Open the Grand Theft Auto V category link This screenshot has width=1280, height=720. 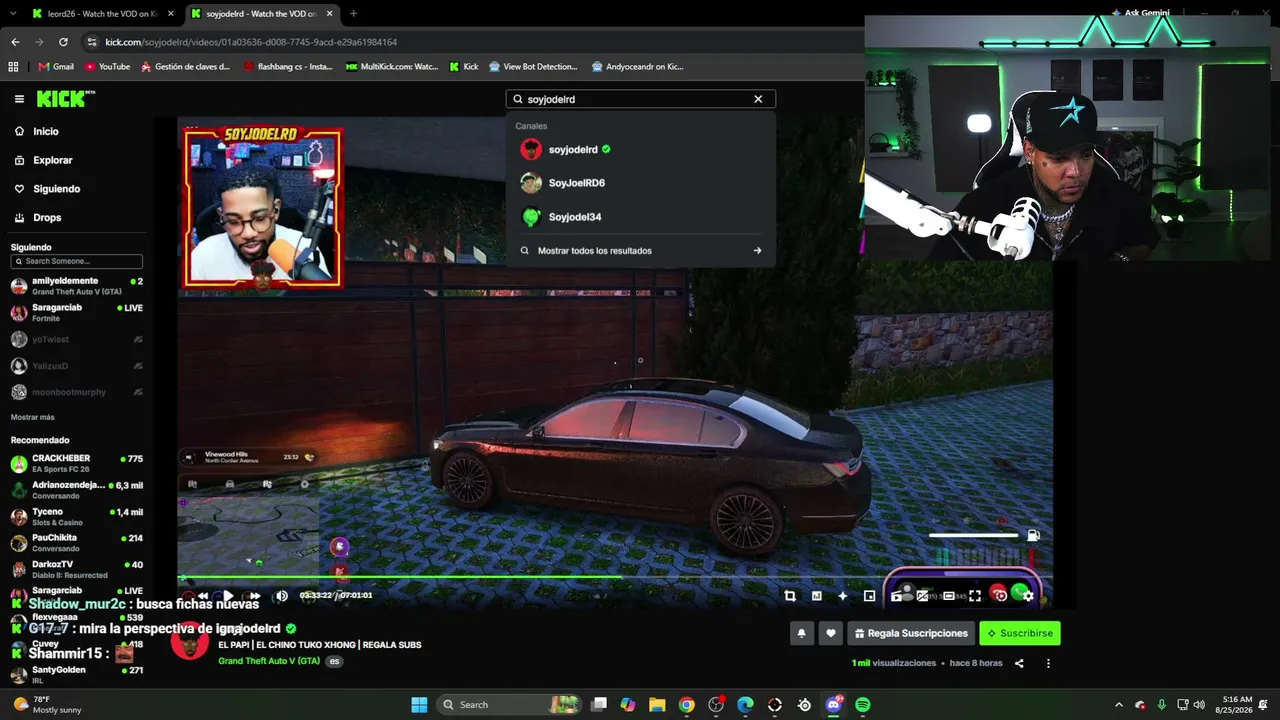(x=269, y=661)
